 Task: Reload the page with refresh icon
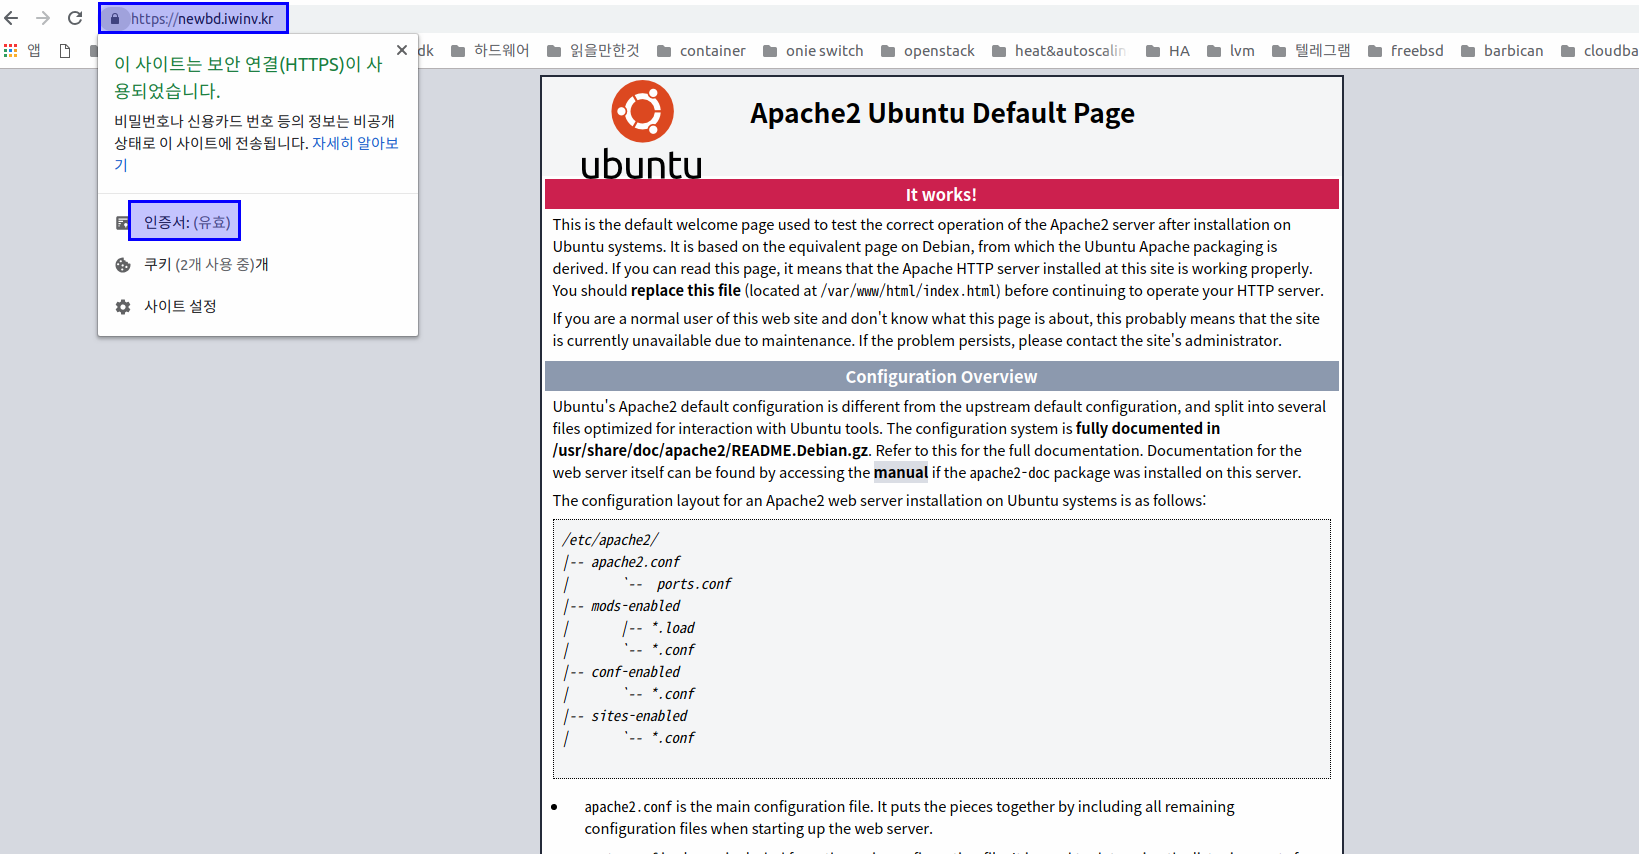[75, 18]
